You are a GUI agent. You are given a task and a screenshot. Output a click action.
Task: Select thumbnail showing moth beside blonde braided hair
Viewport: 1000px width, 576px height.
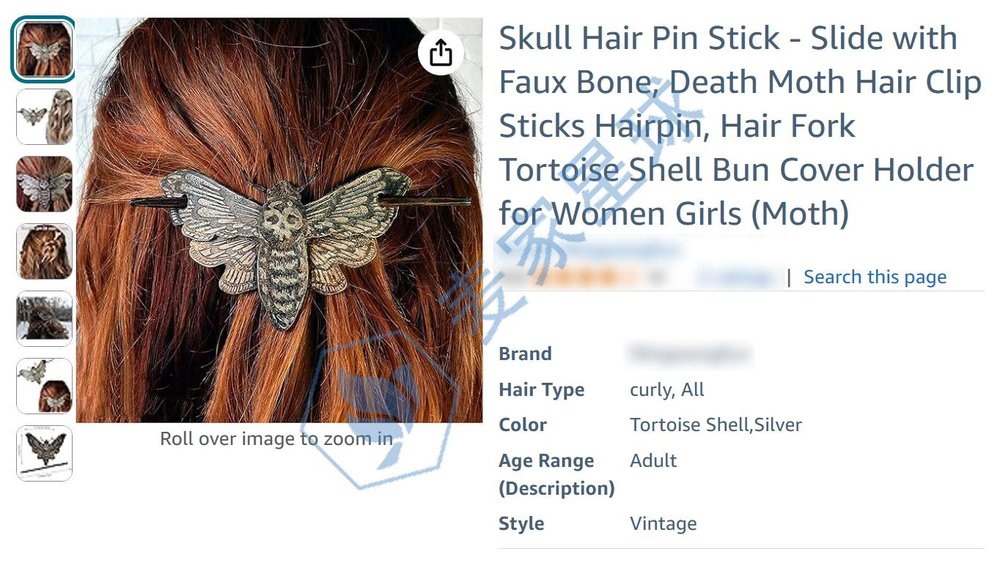tap(44, 117)
